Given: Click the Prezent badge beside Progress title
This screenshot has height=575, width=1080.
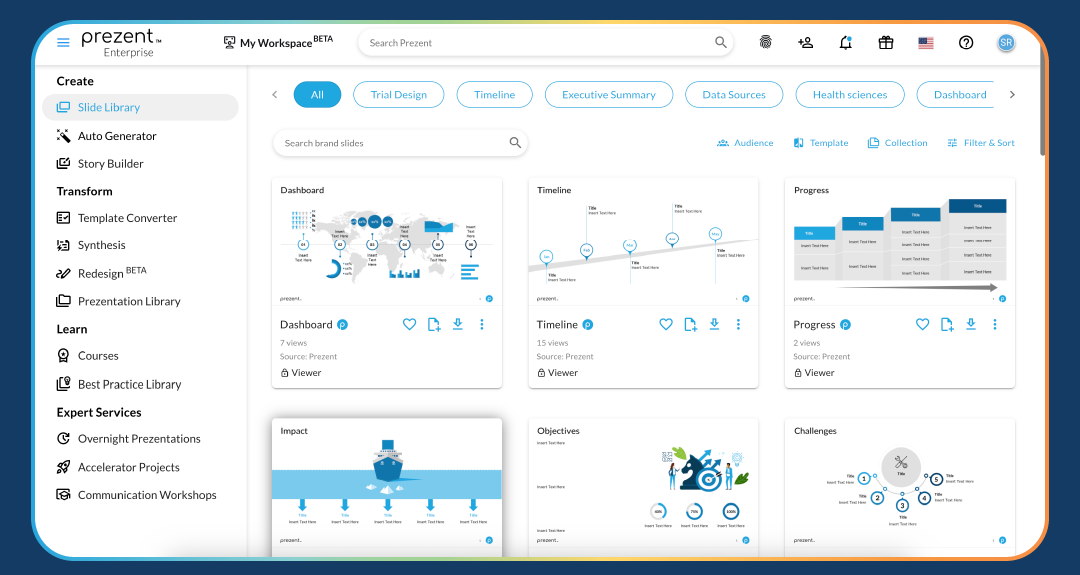Looking at the screenshot, I should click(x=845, y=324).
